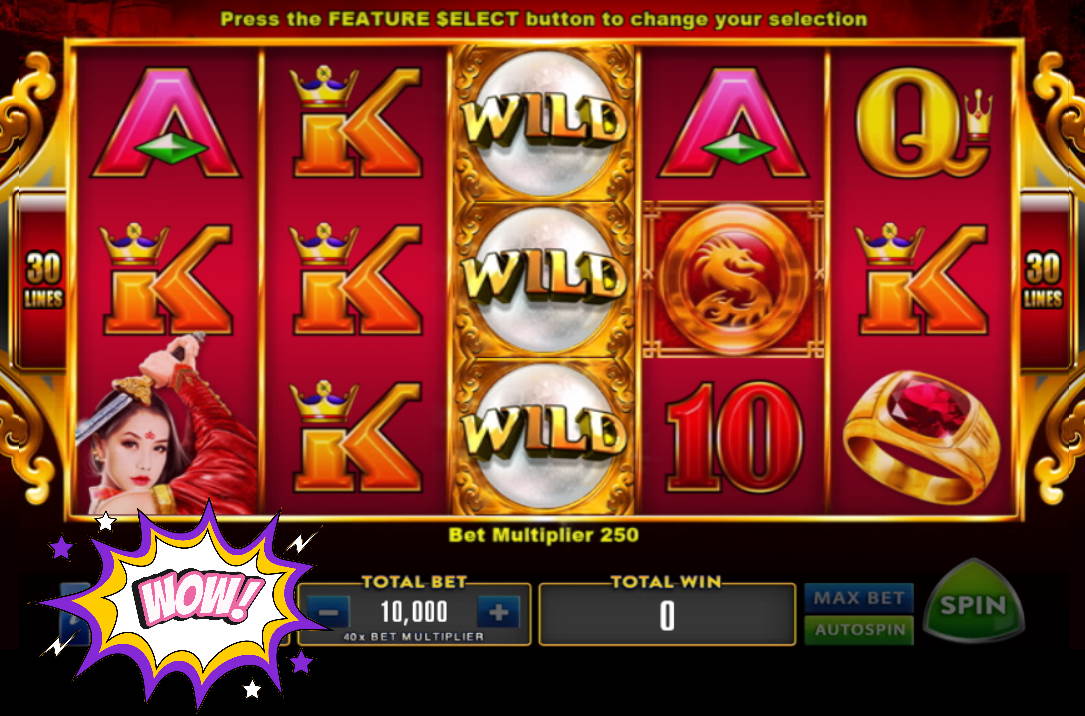Click the red 10 symbol

coord(734,436)
